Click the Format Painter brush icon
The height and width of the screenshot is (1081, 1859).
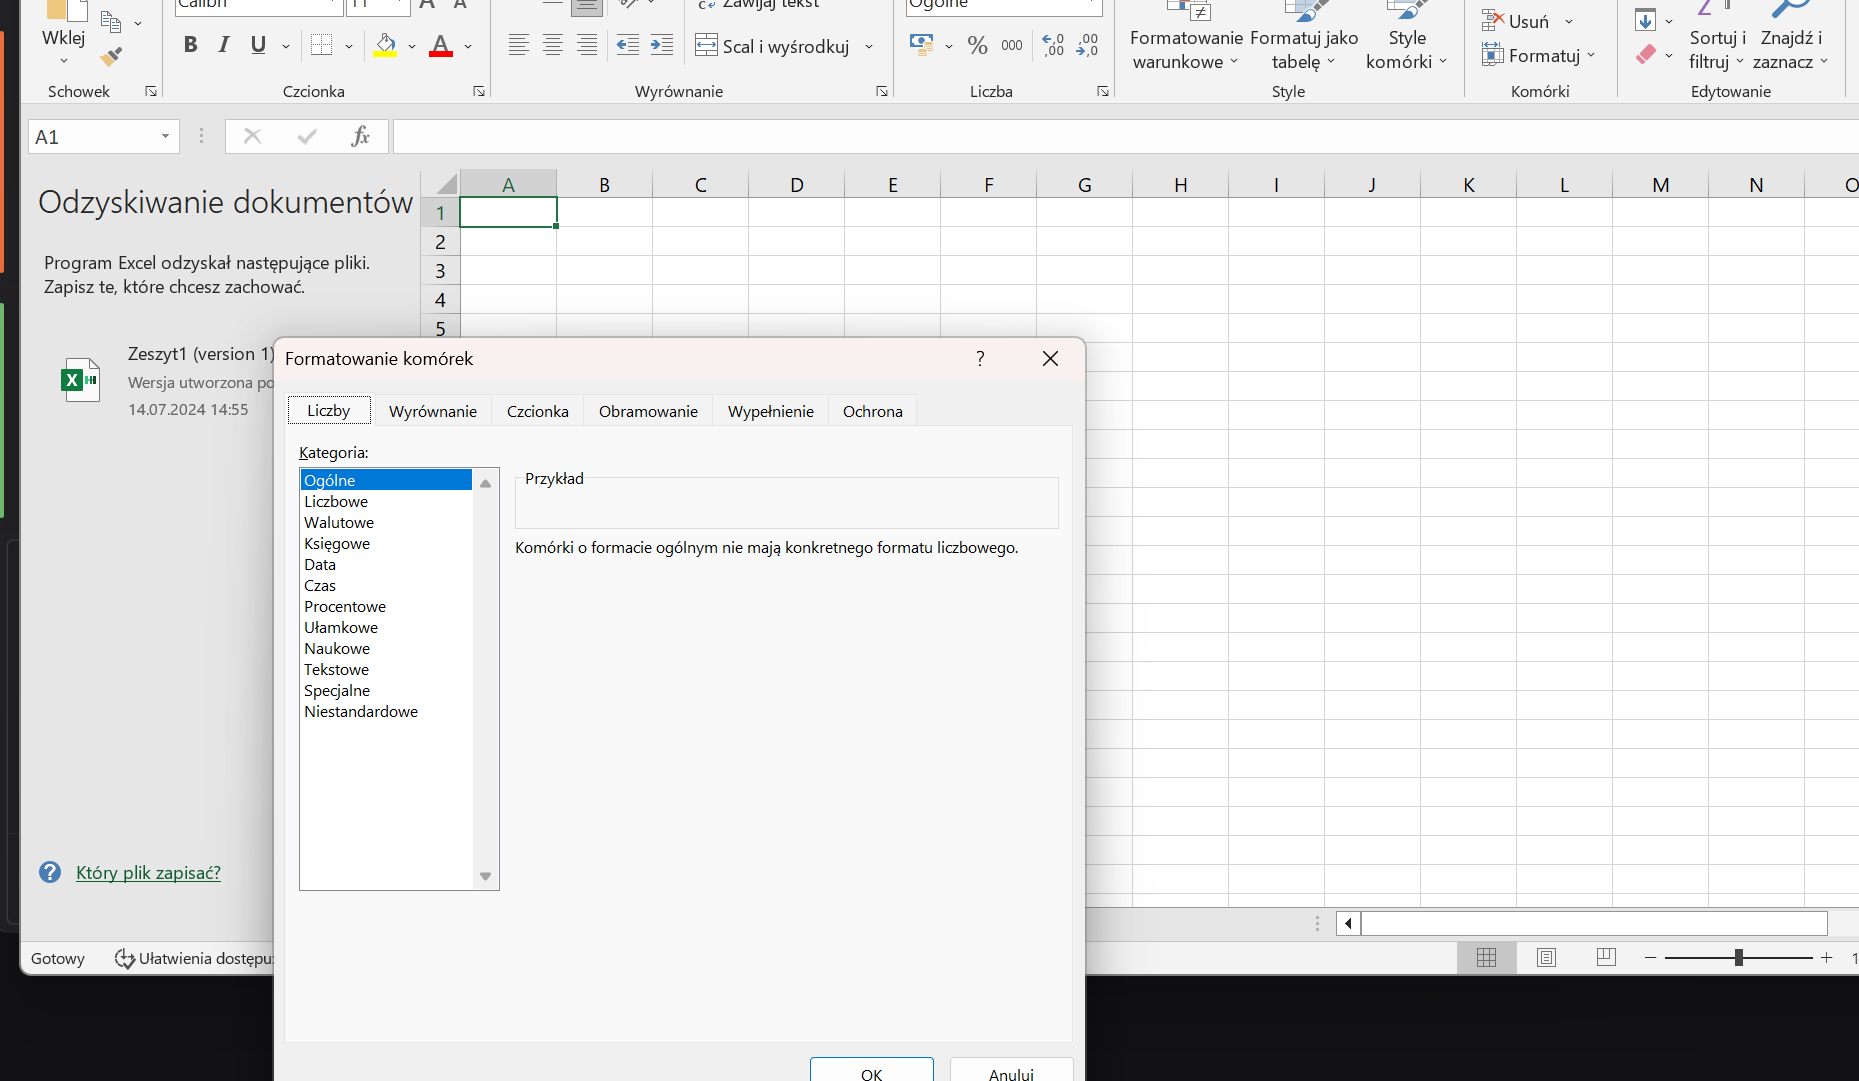(112, 57)
